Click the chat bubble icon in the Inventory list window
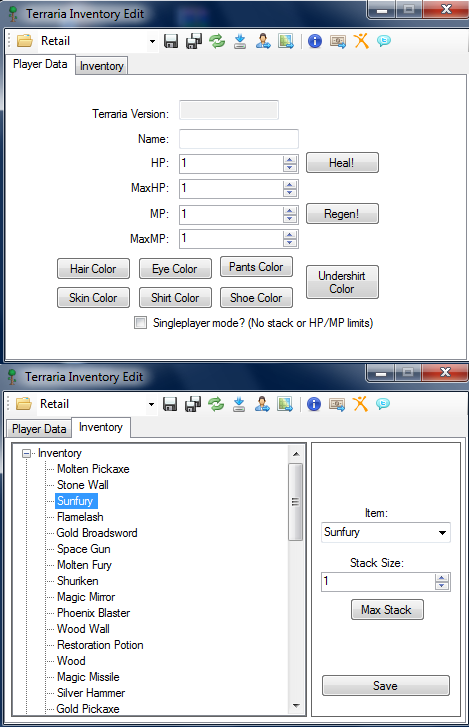Screen dimensions: 469x727 pos(383,404)
